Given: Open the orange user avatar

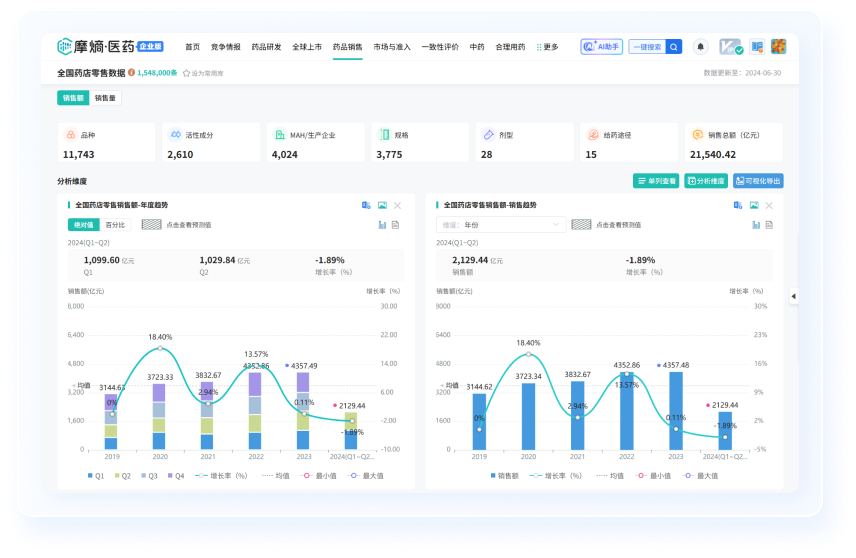Looking at the screenshot, I should (778, 47).
